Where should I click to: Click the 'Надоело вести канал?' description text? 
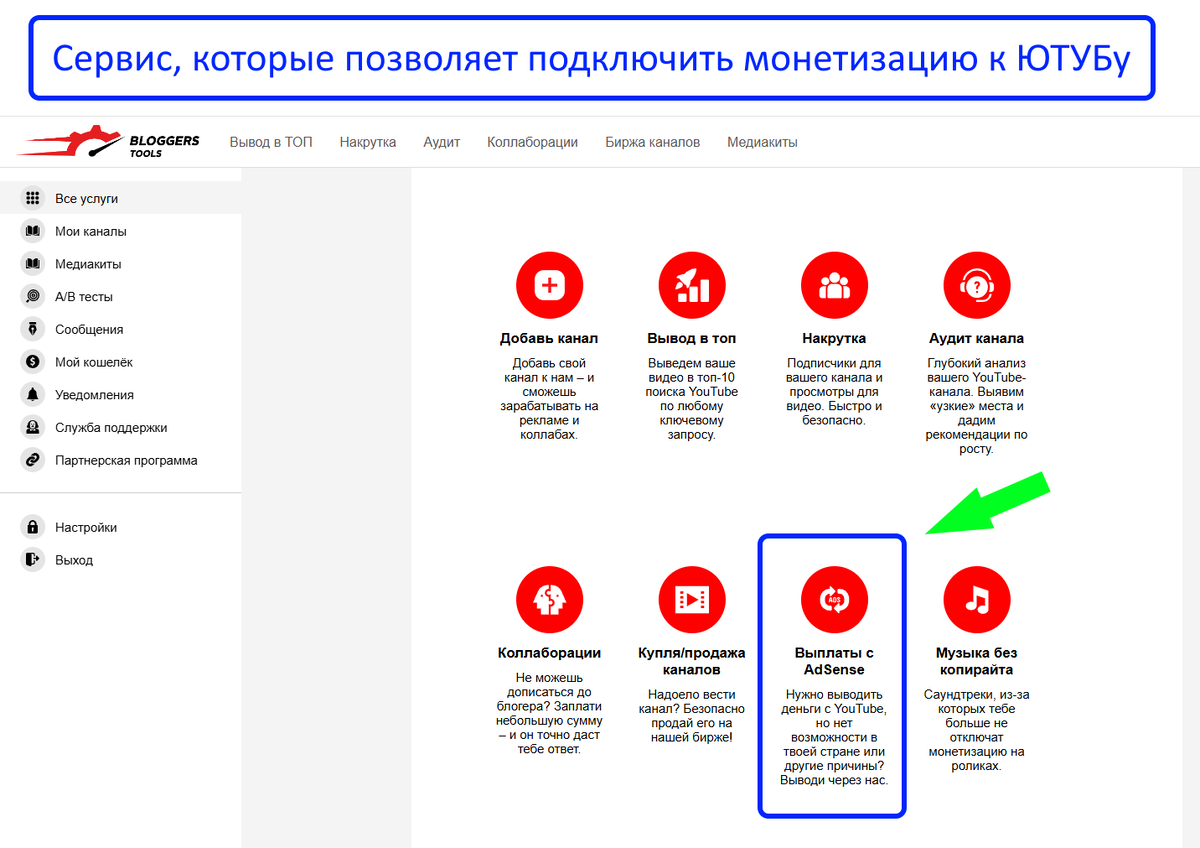pyautogui.click(x=692, y=716)
